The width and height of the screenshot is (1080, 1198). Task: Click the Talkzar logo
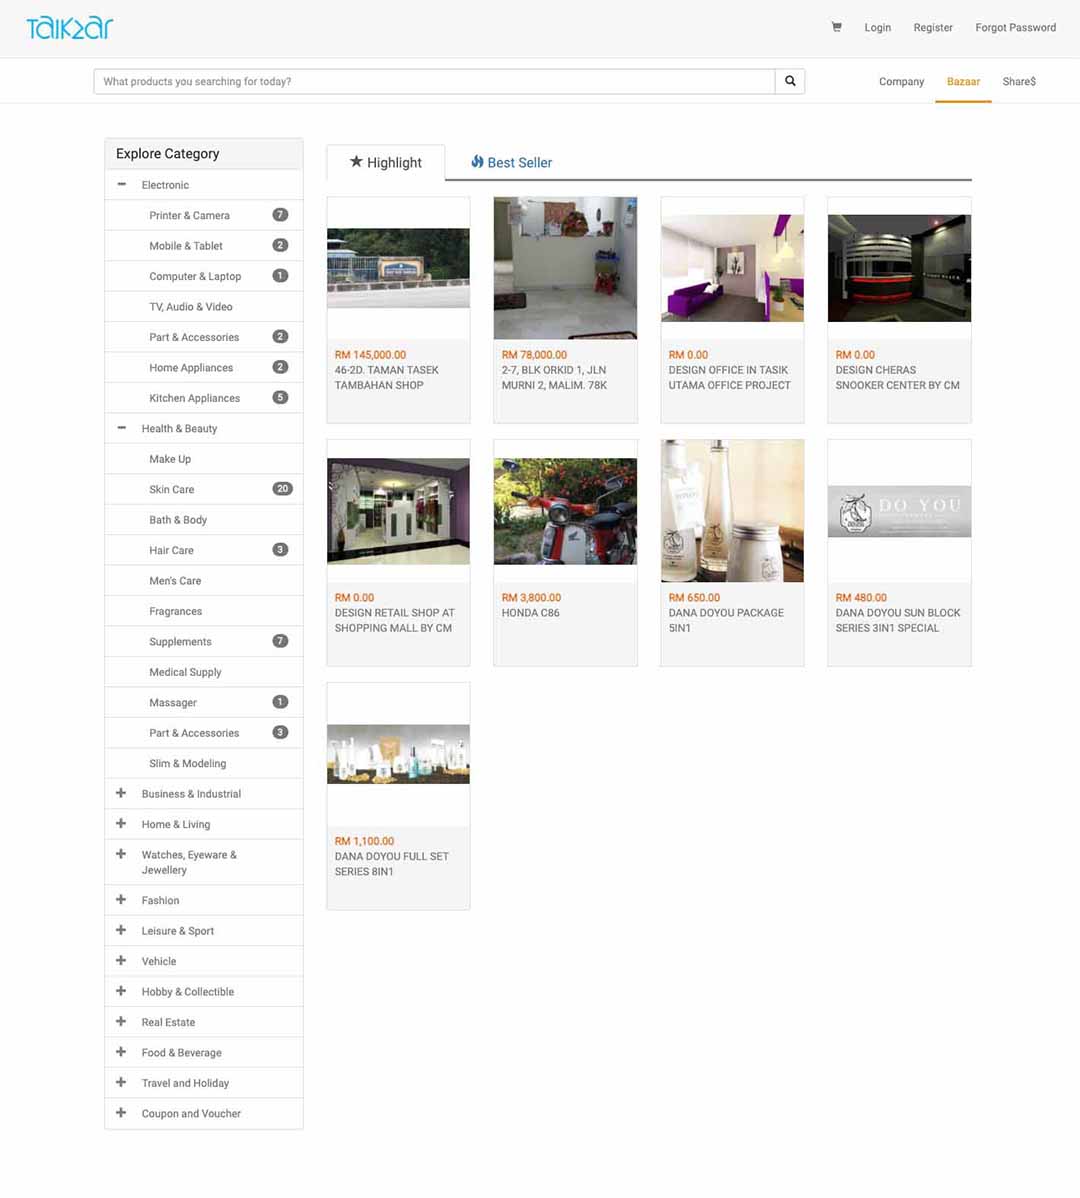(68, 27)
